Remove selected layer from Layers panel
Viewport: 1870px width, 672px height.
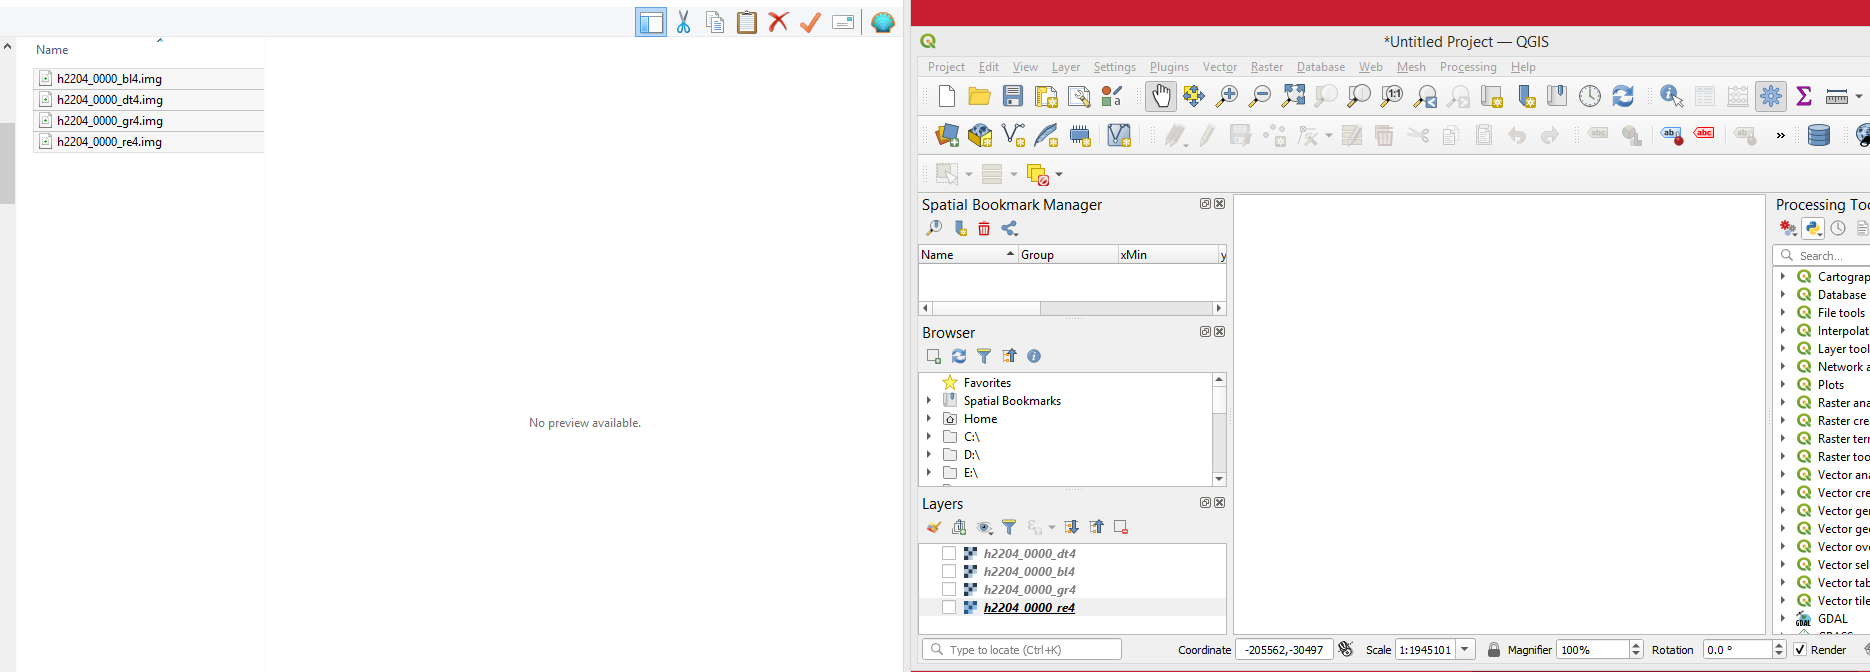pos(1121,527)
